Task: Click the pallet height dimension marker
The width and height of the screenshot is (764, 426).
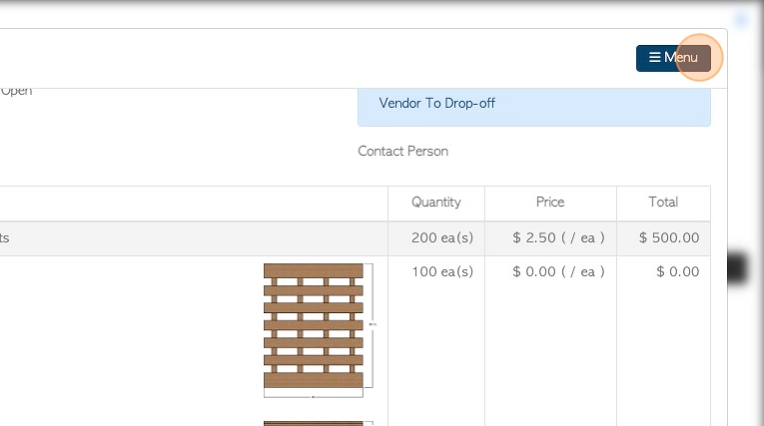Action: [x=372, y=325]
